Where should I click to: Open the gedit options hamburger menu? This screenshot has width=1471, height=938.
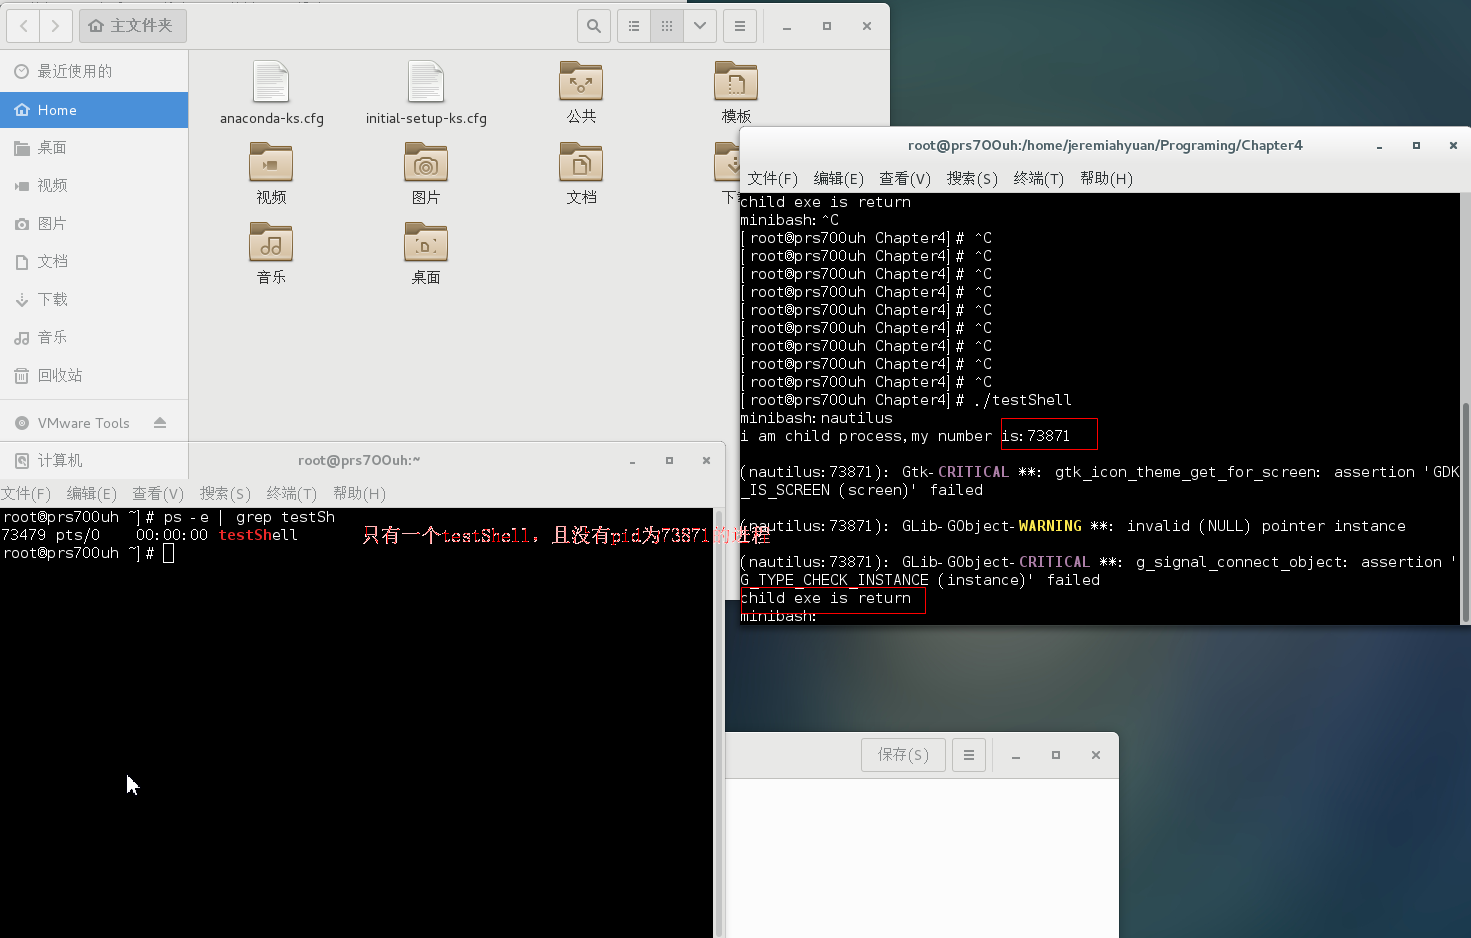click(968, 755)
